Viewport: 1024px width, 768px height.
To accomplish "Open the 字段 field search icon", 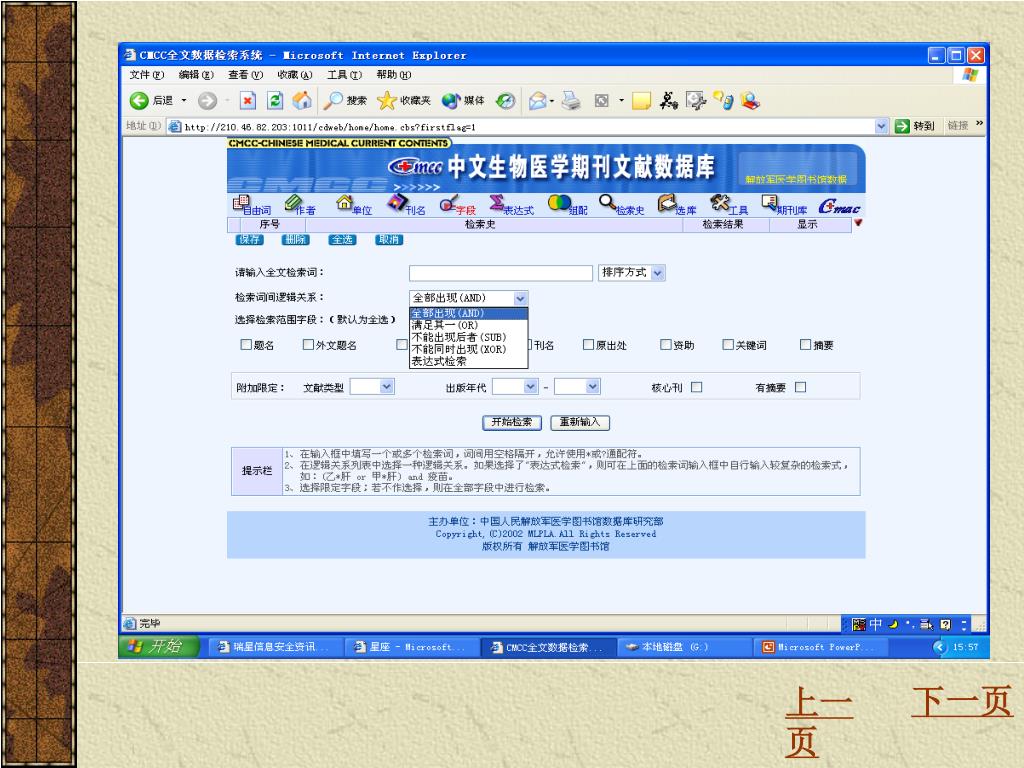I will (x=457, y=205).
